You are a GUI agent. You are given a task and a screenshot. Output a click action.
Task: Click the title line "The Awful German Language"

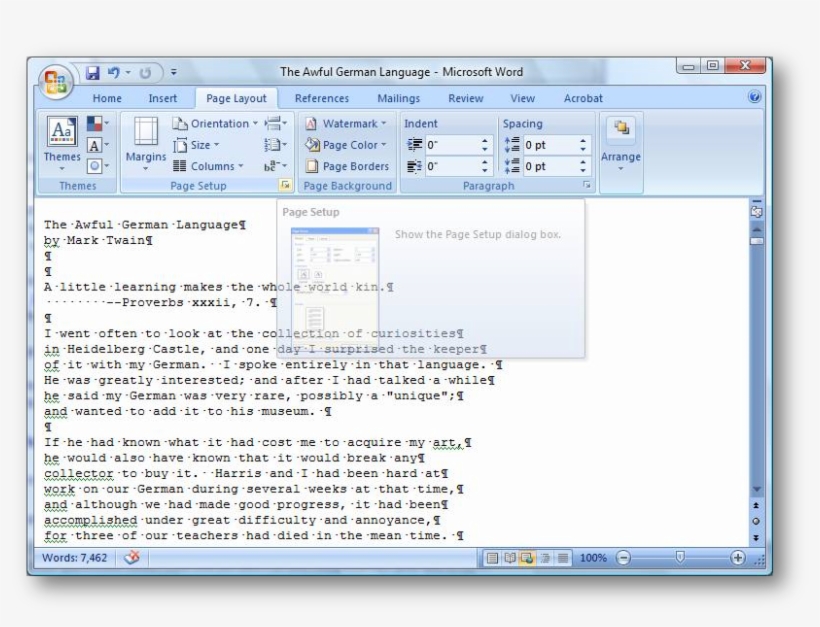(141, 225)
